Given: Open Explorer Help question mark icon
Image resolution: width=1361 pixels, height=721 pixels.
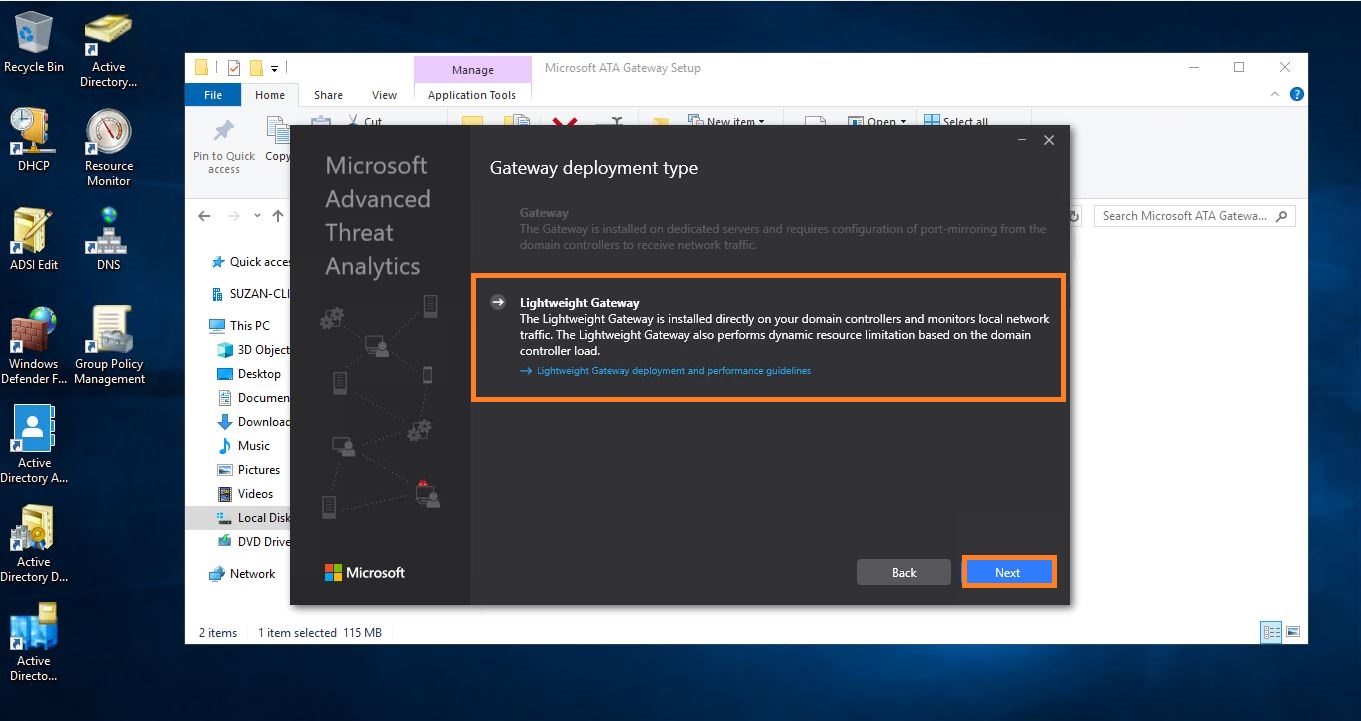Looking at the screenshot, I should coord(1296,94).
